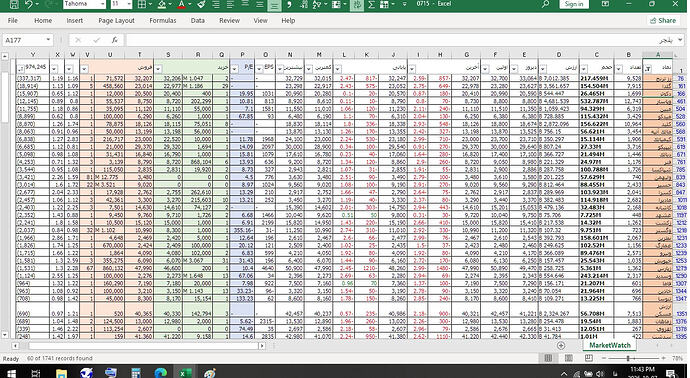Click the Save icon in quick access toolbar

tap(14, 4)
